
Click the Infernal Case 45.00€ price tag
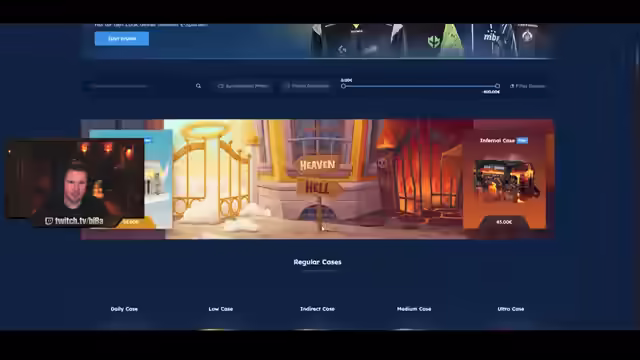(504, 222)
